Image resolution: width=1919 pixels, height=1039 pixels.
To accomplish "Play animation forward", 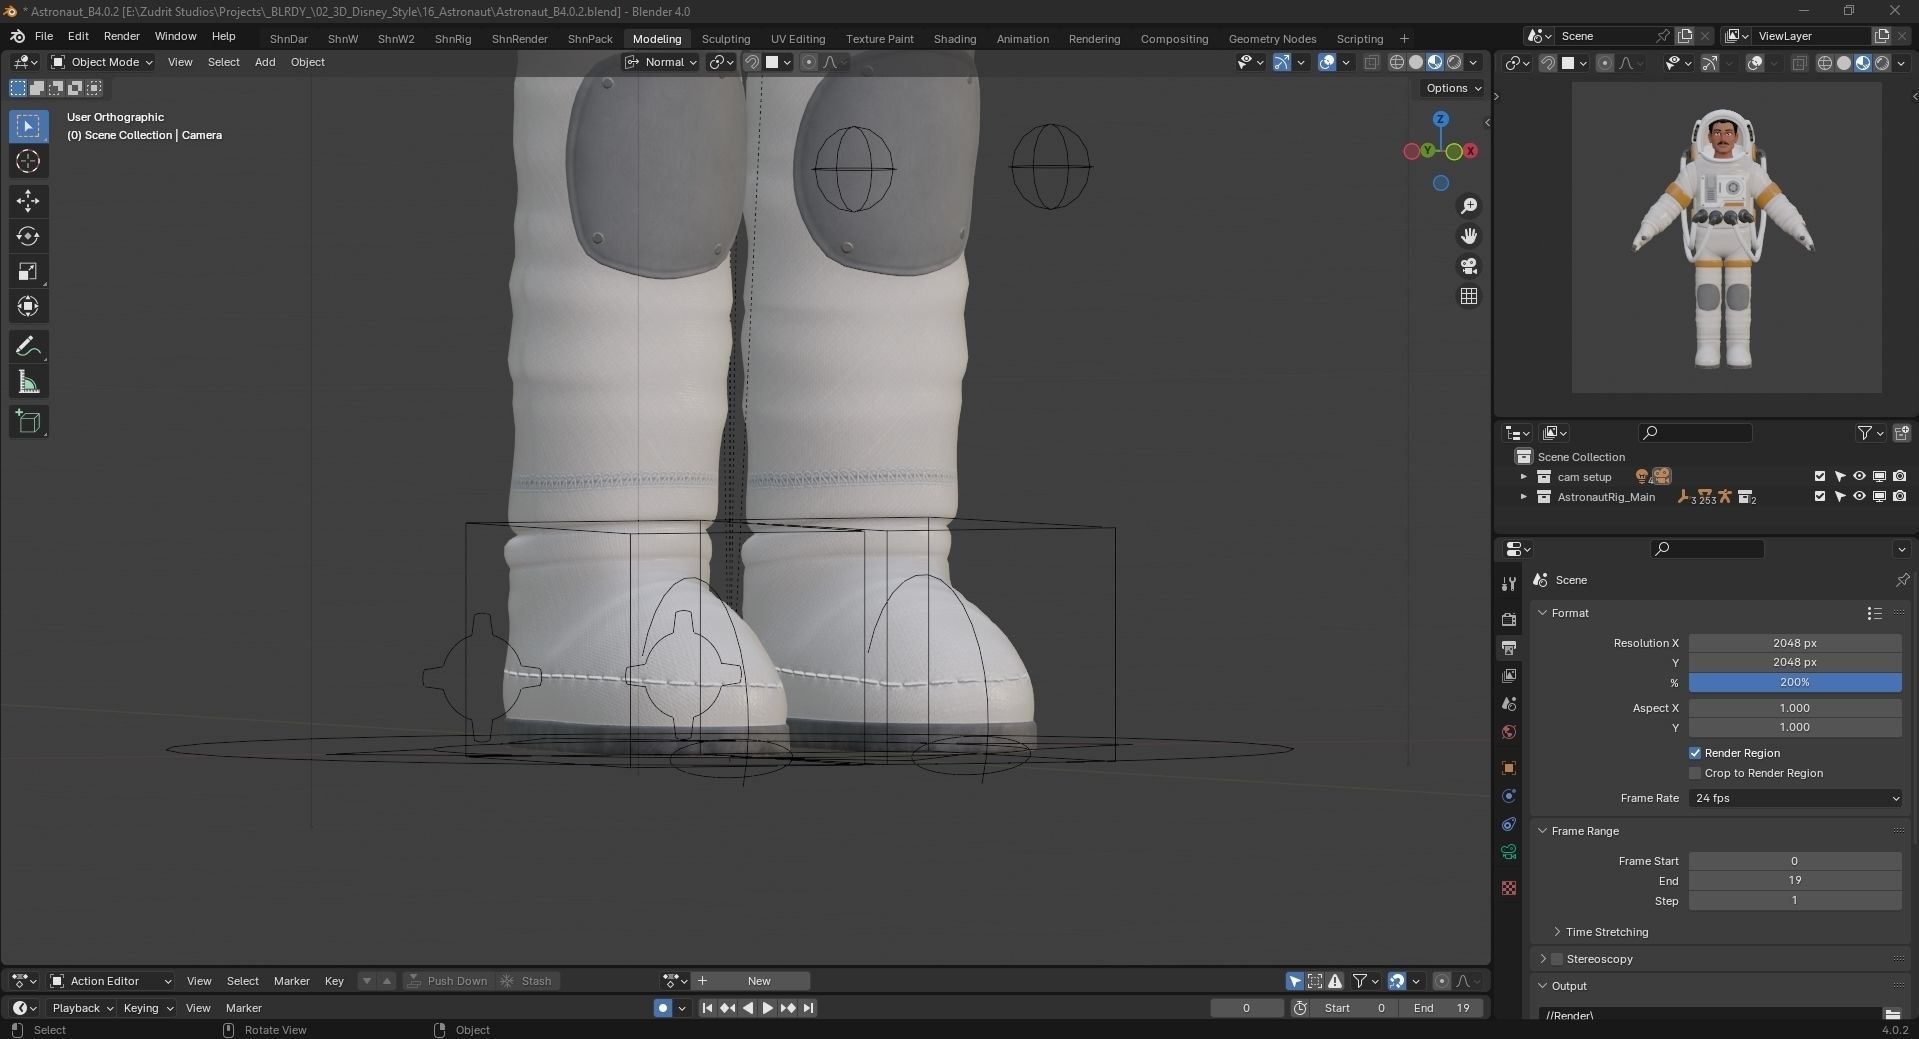I will (767, 1008).
